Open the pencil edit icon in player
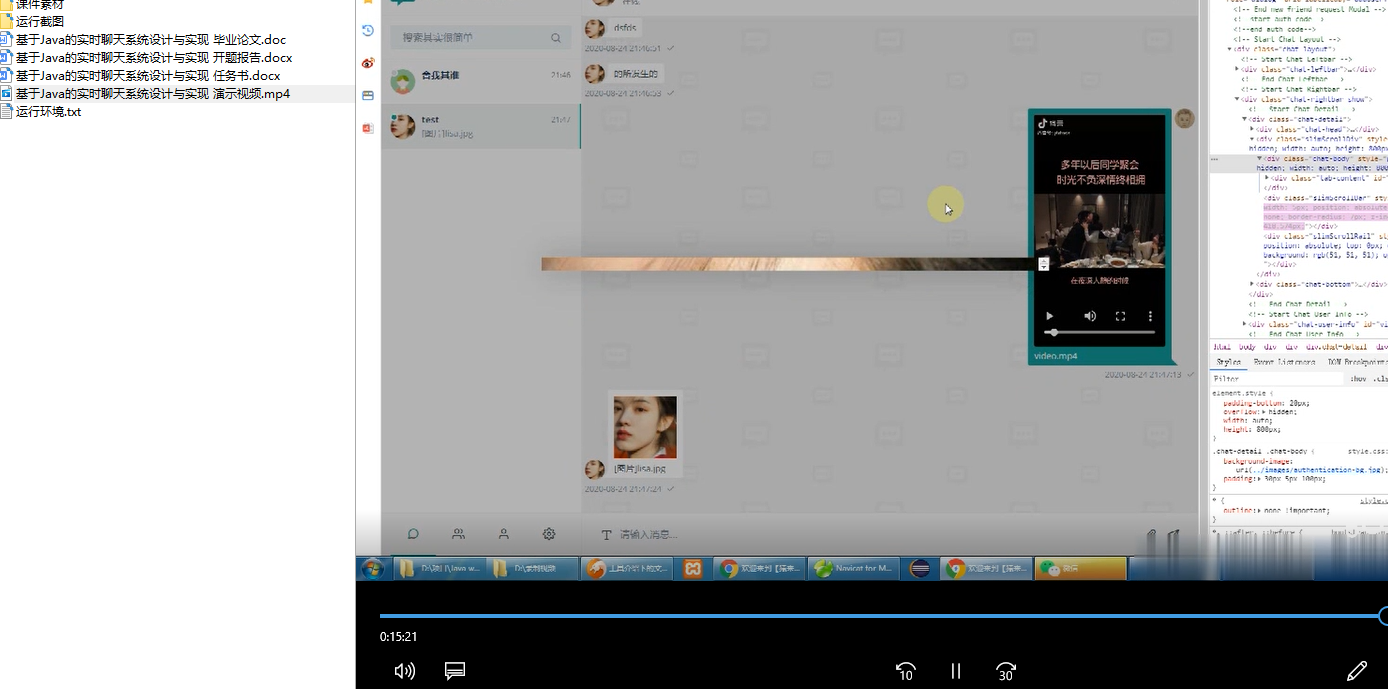 pos(1357,671)
